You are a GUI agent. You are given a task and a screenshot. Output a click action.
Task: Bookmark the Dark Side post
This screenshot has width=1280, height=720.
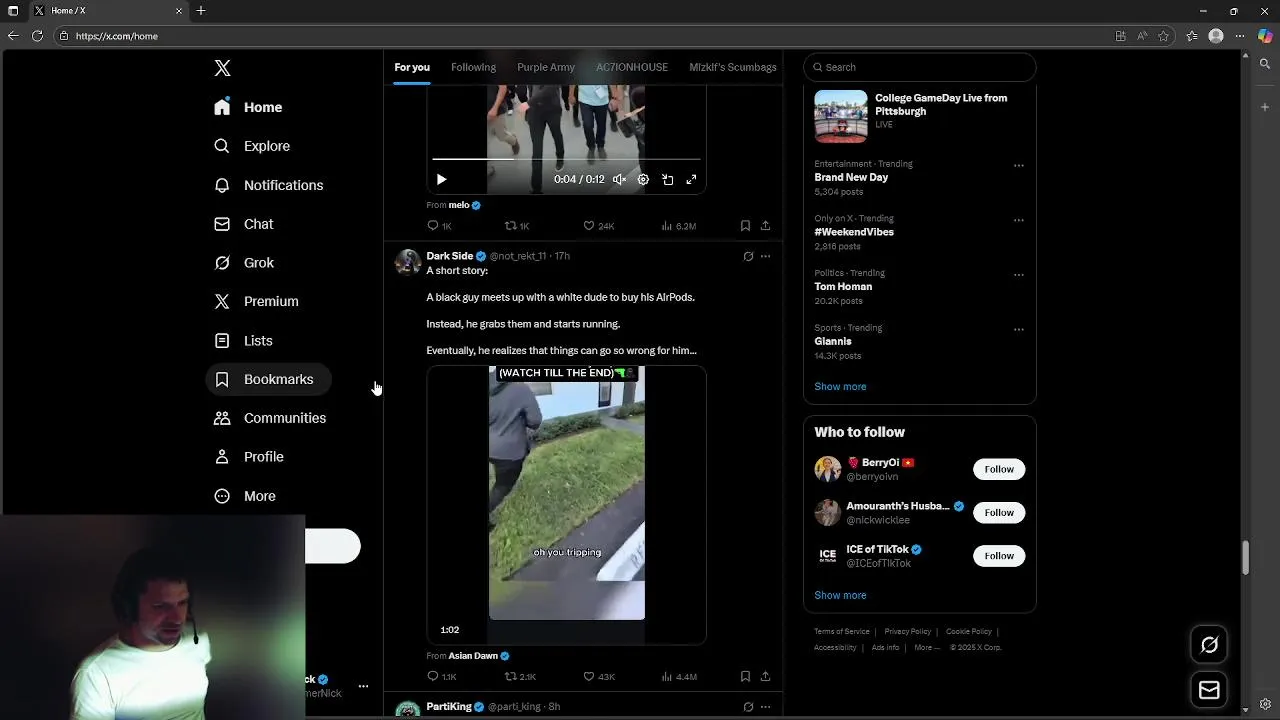[745, 677]
